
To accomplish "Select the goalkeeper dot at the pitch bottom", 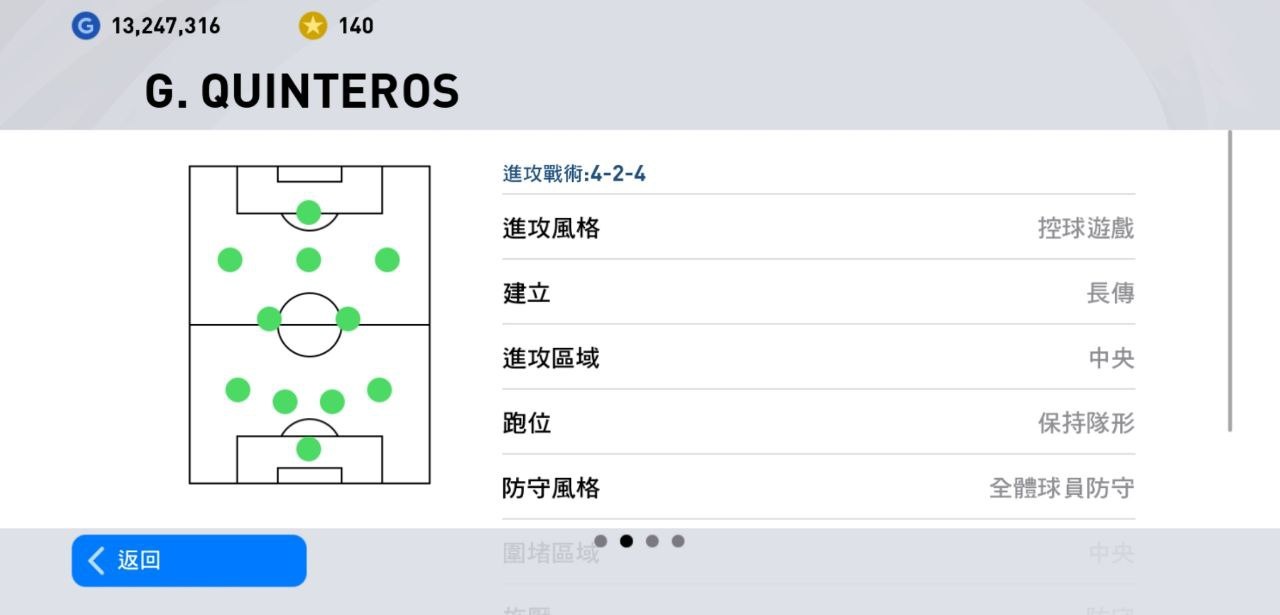I will pyautogui.click(x=309, y=449).
